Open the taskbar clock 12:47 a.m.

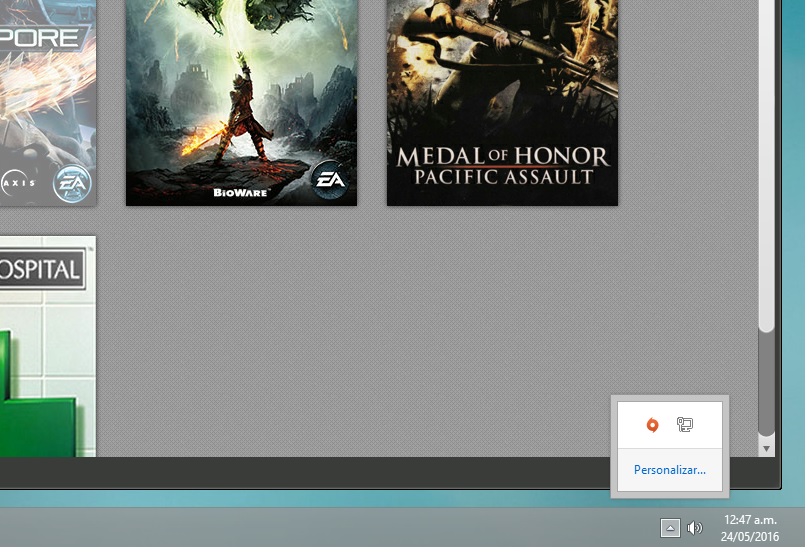(x=750, y=519)
